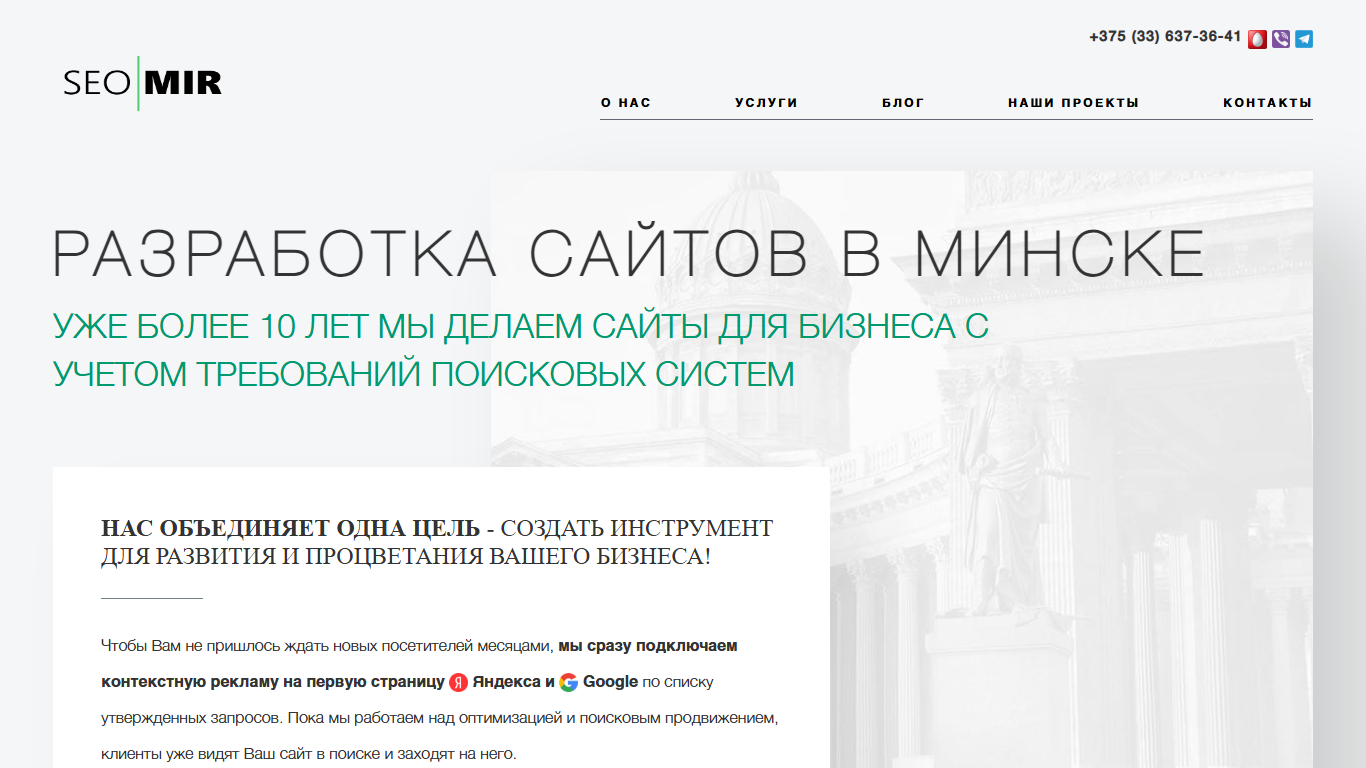This screenshot has height=768, width=1366.
Task: Click the line ДЛЯ РАЗВИТИЯ И ПРОЦВЕТАНИЯ ВАШЕГО БИЗНЕСА!
Action: [406, 557]
